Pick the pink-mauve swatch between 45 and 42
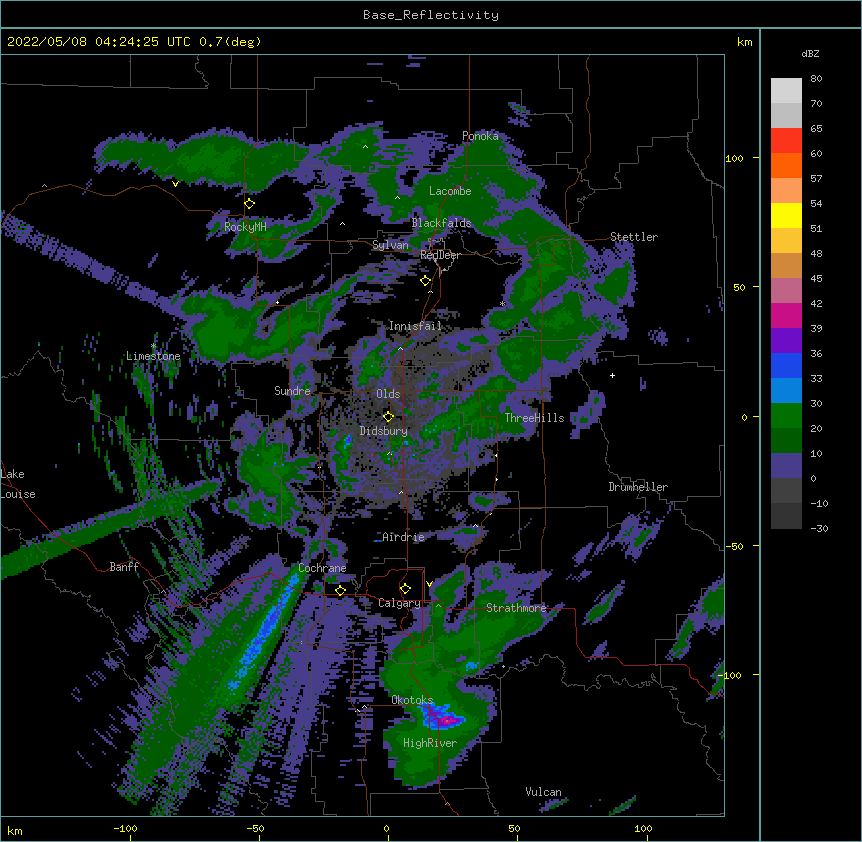 coord(786,291)
